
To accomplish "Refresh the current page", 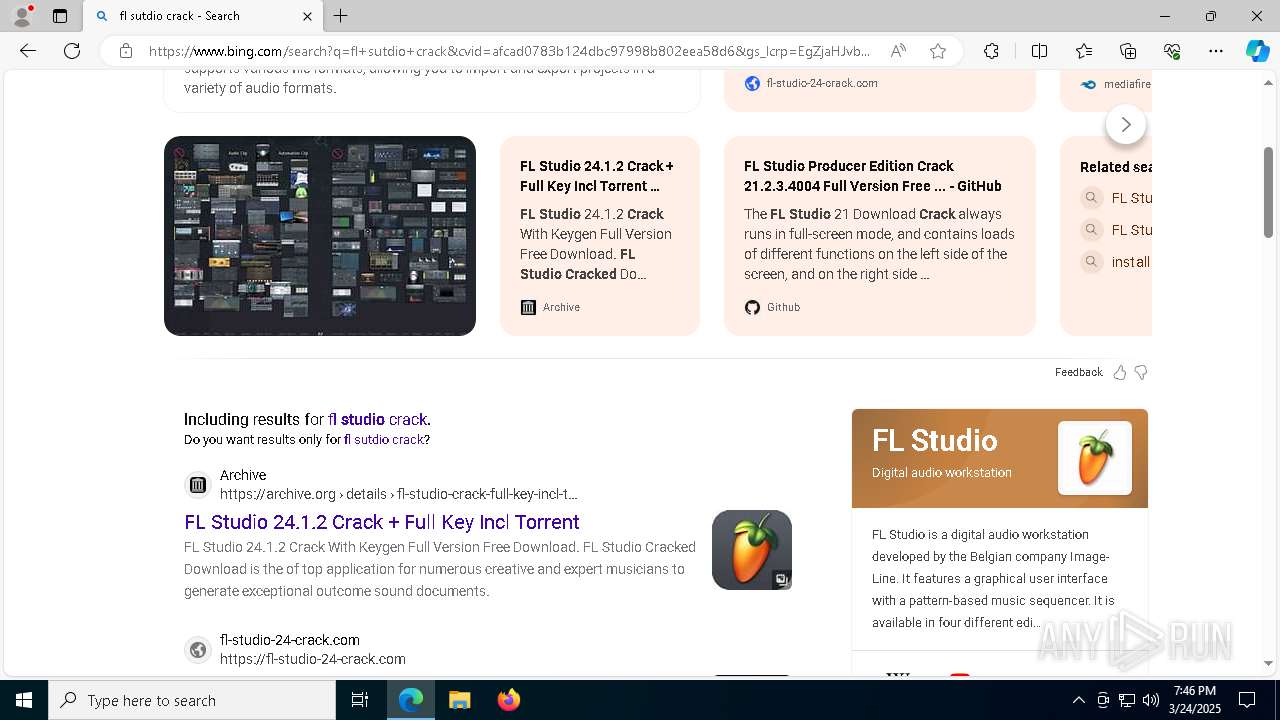I will click(72, 51).
